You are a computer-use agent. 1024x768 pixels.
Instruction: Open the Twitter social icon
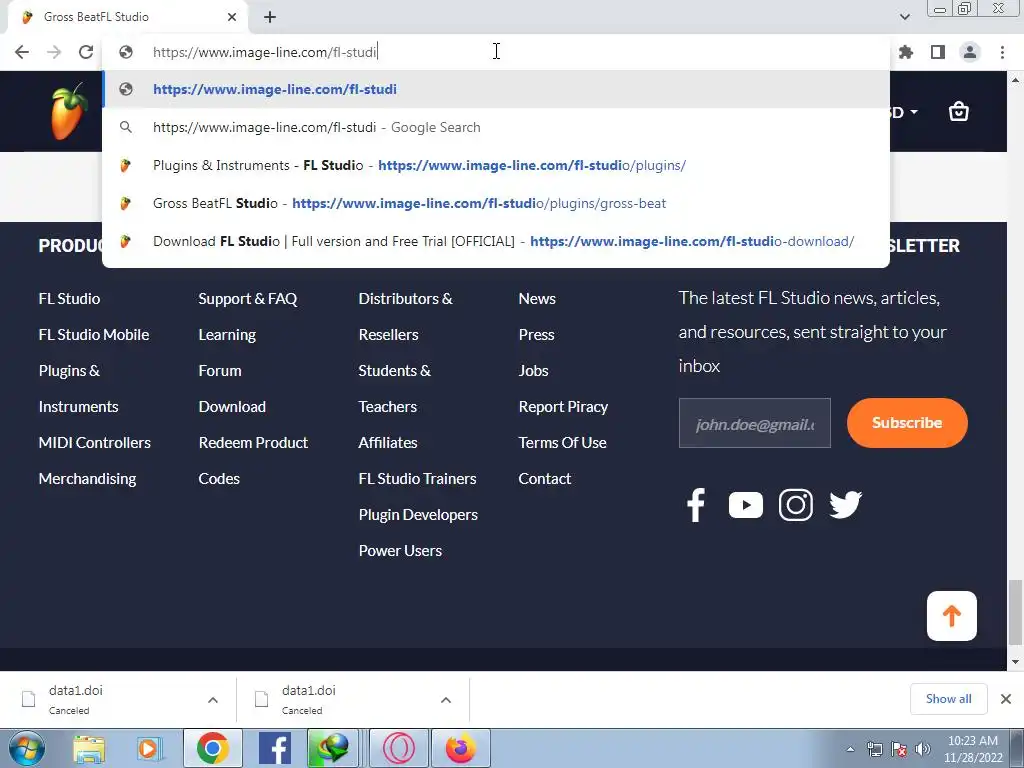846,505
